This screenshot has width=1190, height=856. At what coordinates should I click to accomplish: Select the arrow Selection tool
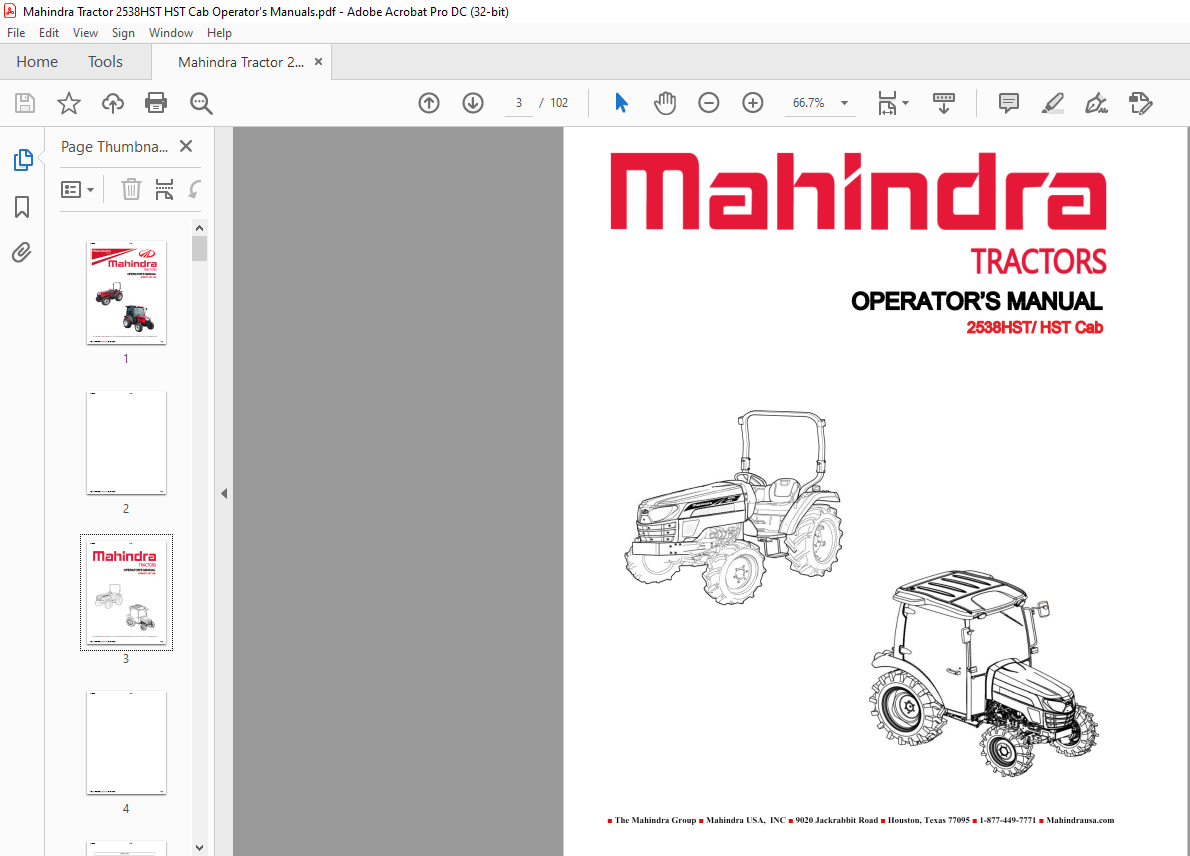pos(621,102)
